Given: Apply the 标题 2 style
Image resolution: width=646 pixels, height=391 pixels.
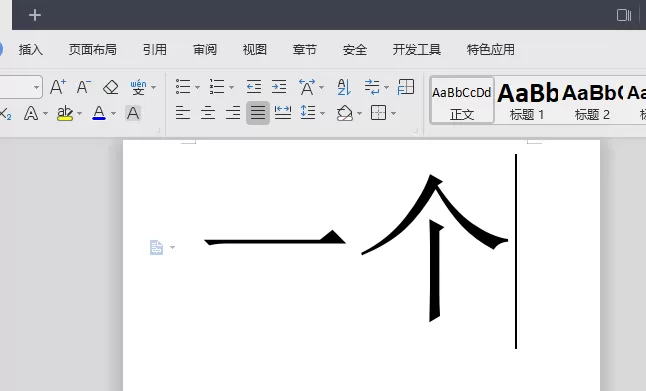Looking at the screenshot, I should tap(592, 101).
